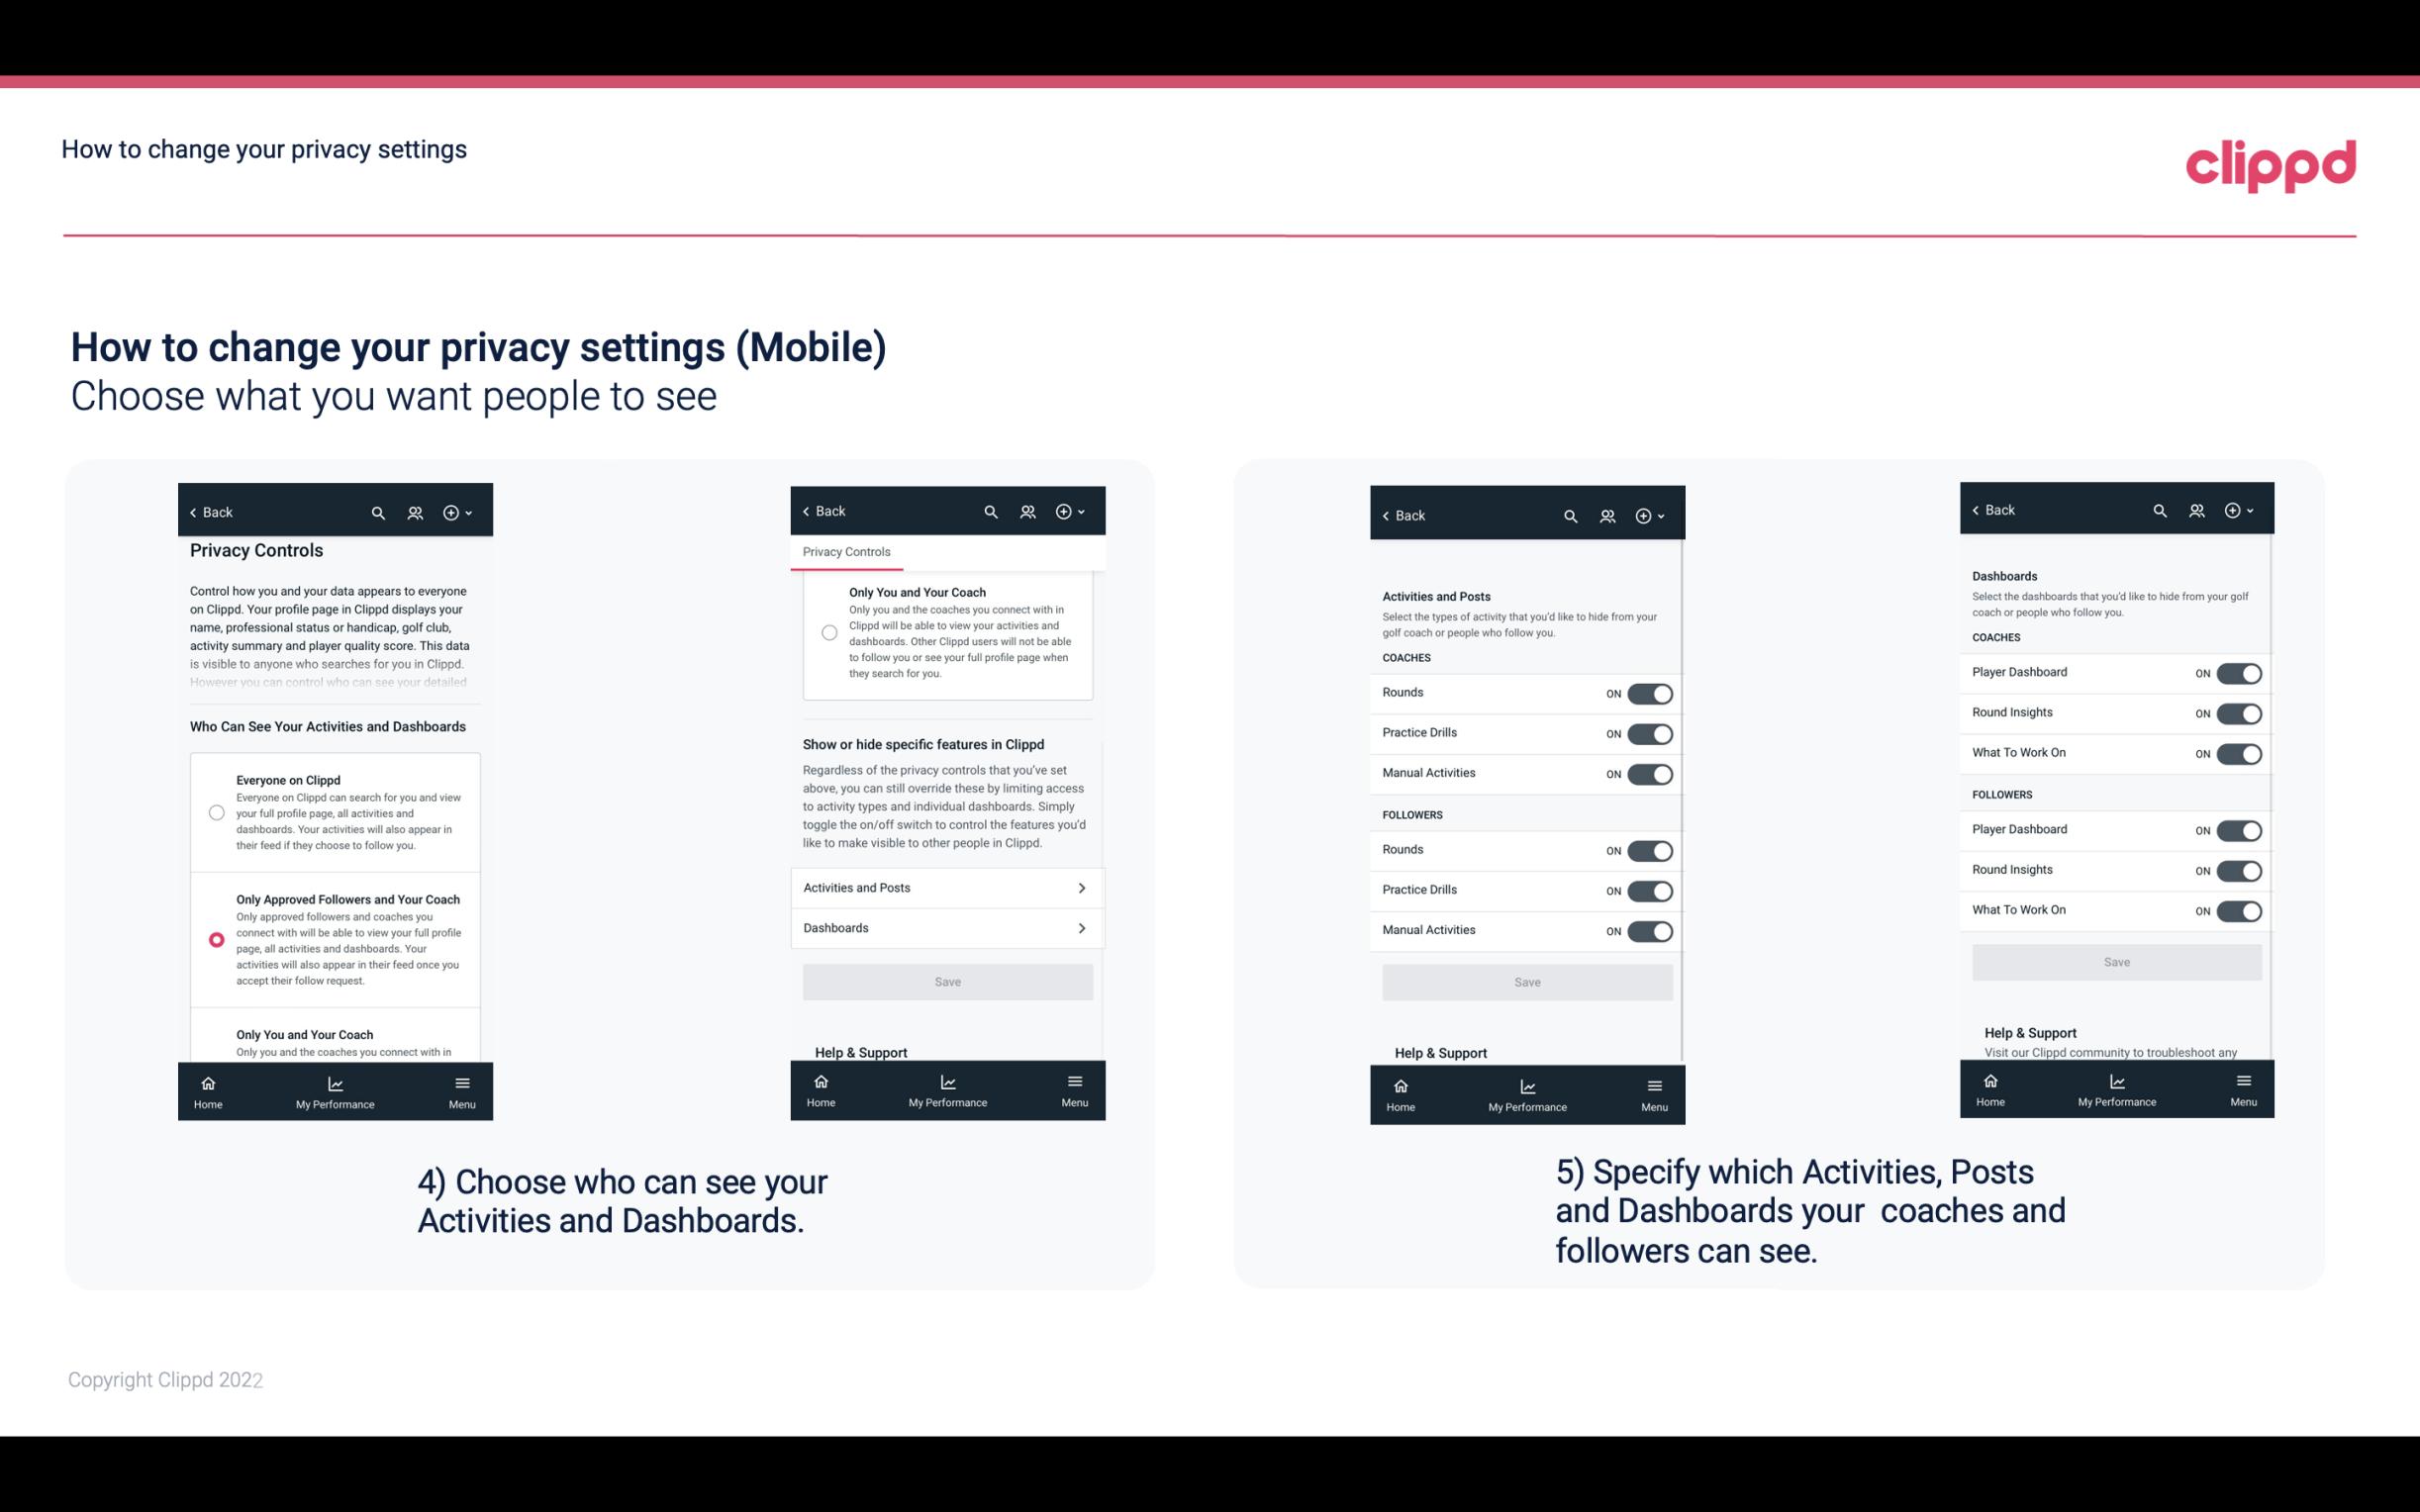Click the Home icon in bottom navigation
The image size is (2420, 1512).
click(207, 1082)
